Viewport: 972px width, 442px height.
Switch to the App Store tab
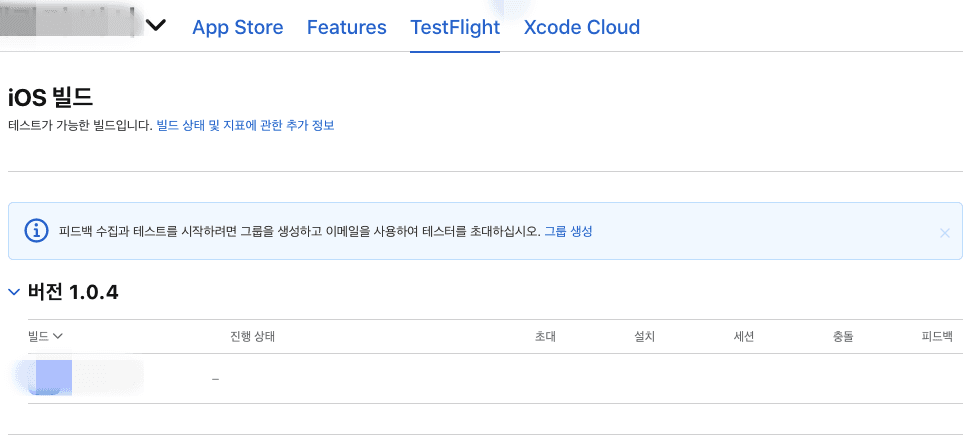click(237, 27)
